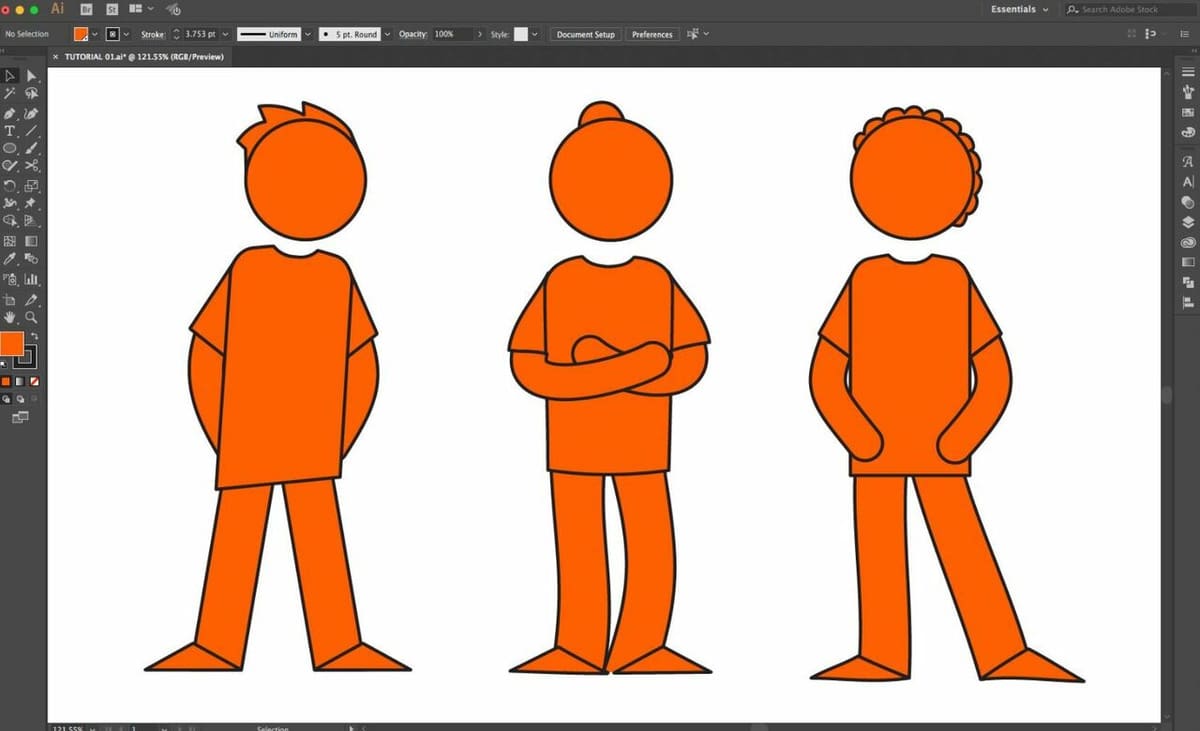Select the Symbol Sprayer tool
Image resolution: width=1200 pixels, height=731 pixels.
(10, 280)
